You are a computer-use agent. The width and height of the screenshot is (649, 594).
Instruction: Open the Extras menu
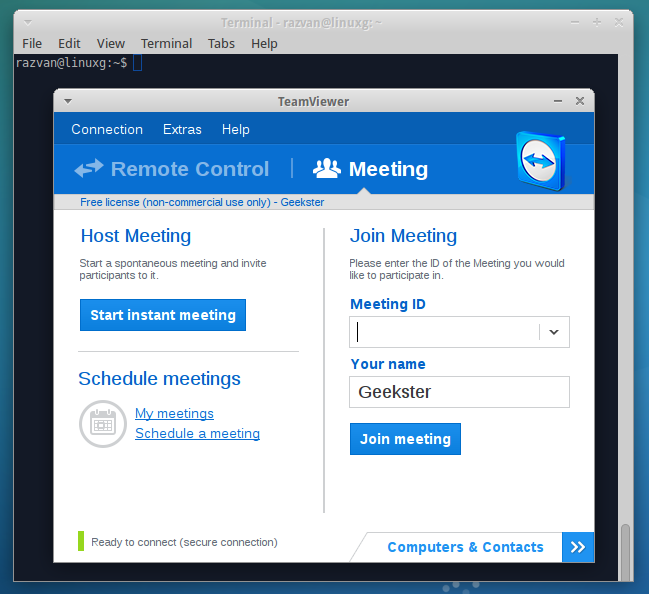point(182,129)
